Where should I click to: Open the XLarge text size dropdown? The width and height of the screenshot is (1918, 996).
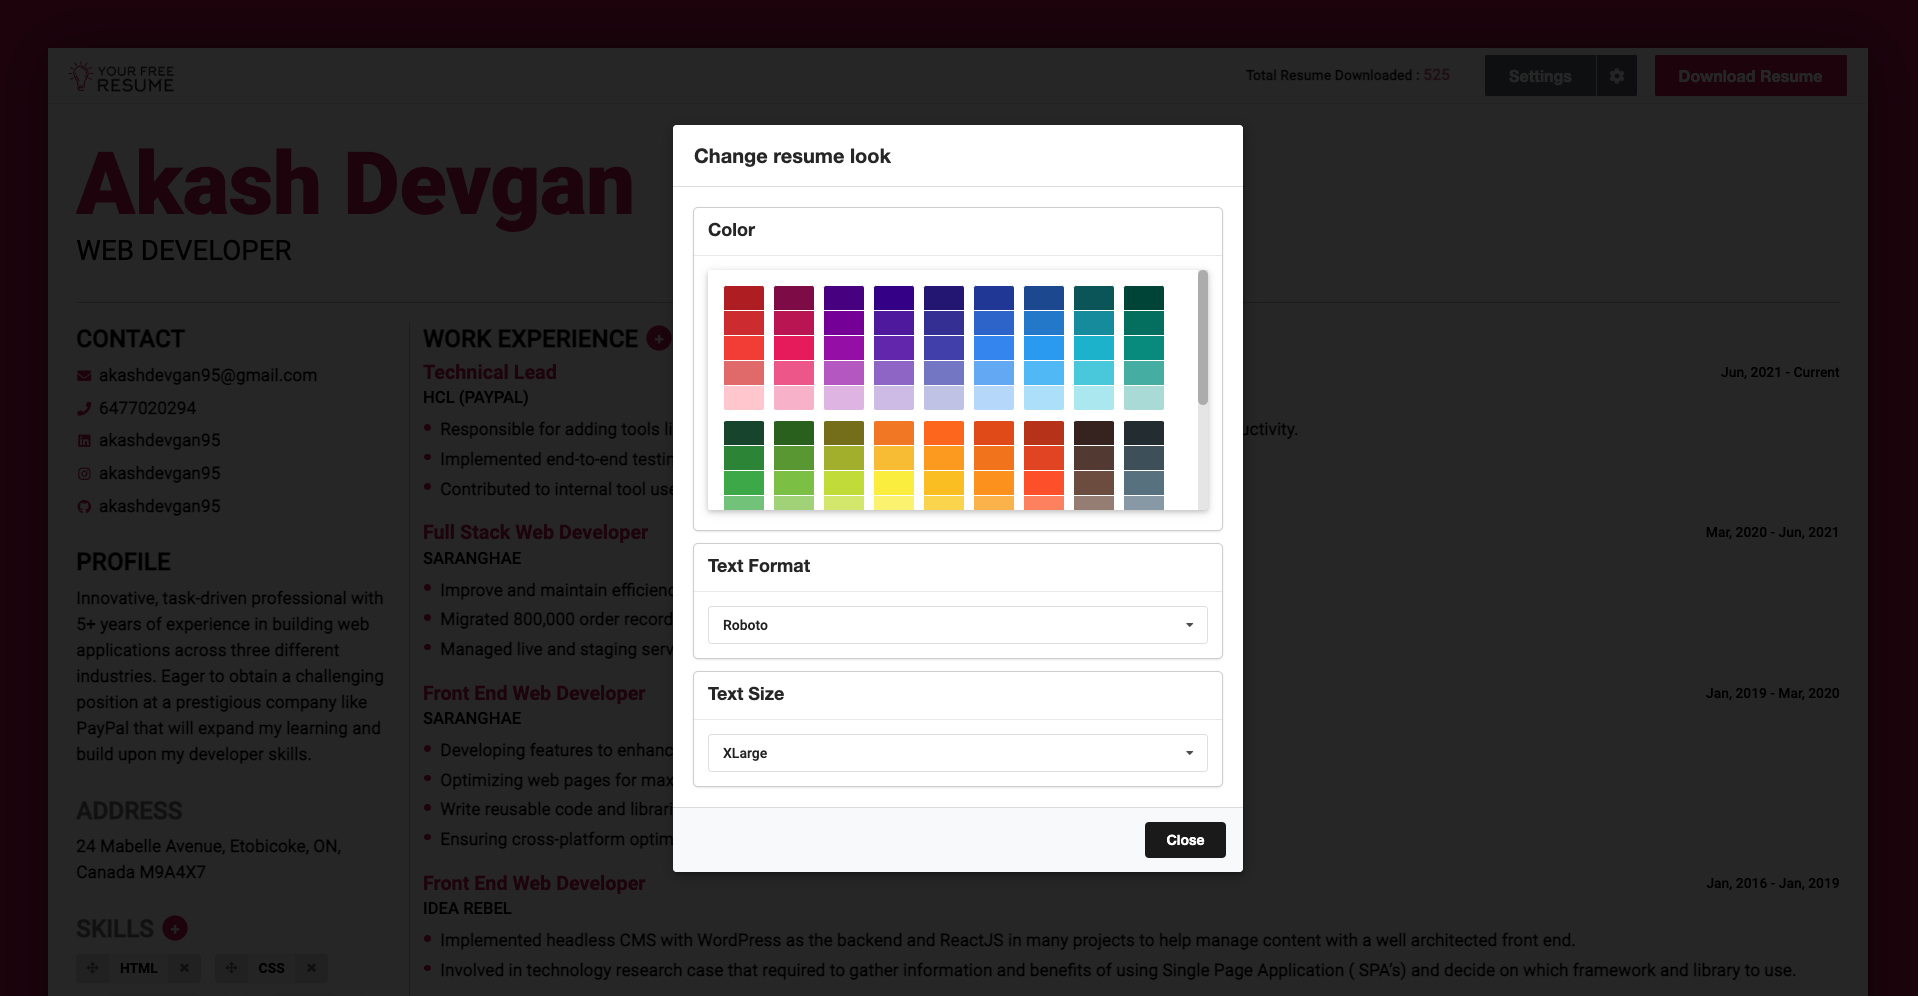[x=958, y=753]
